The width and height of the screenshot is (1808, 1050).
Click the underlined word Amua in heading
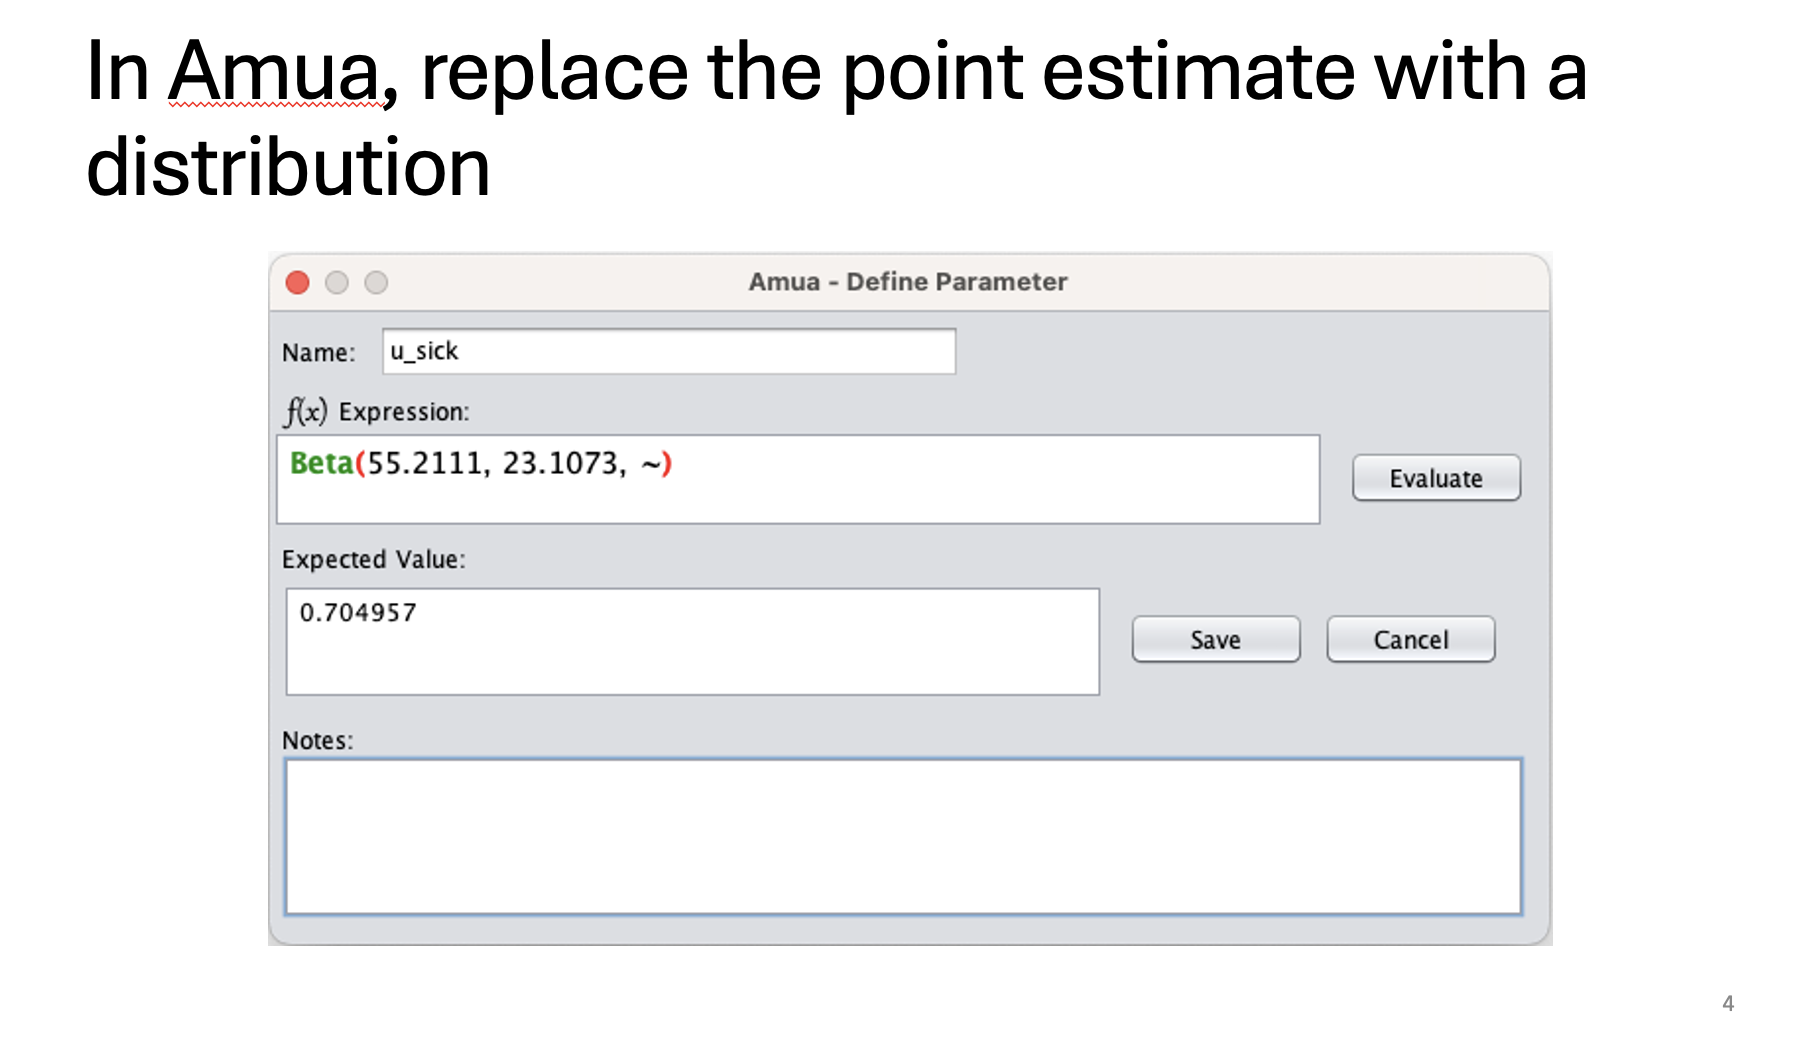275,72
